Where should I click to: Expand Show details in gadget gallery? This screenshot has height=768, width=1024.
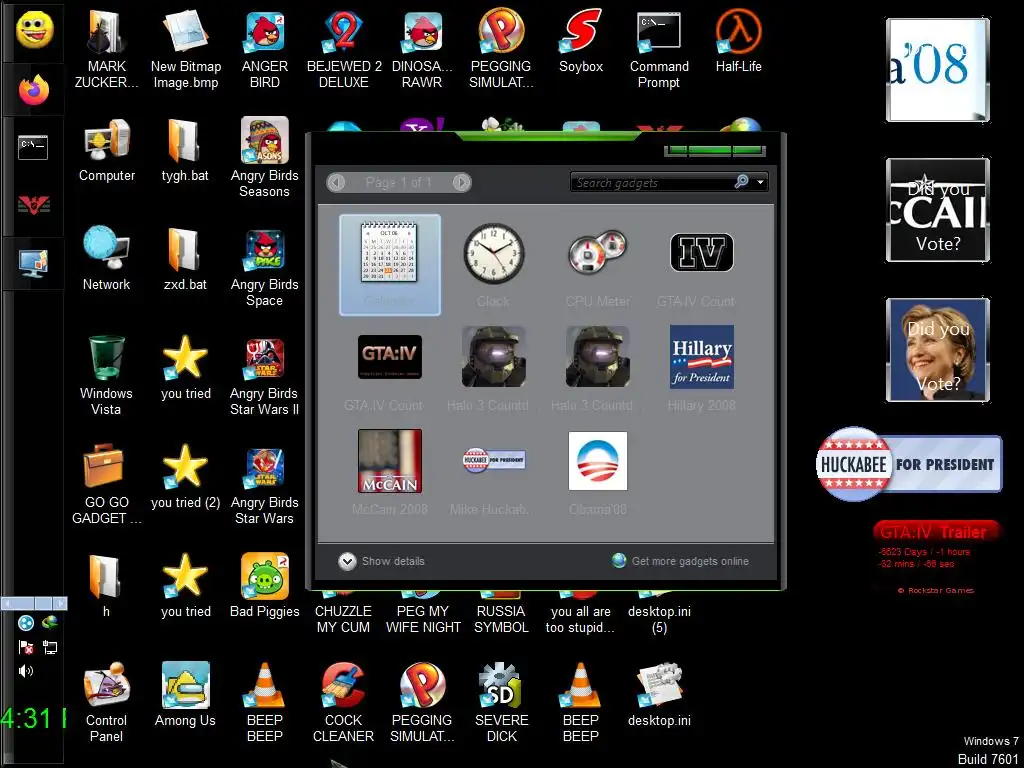click(x=382, y=561)
